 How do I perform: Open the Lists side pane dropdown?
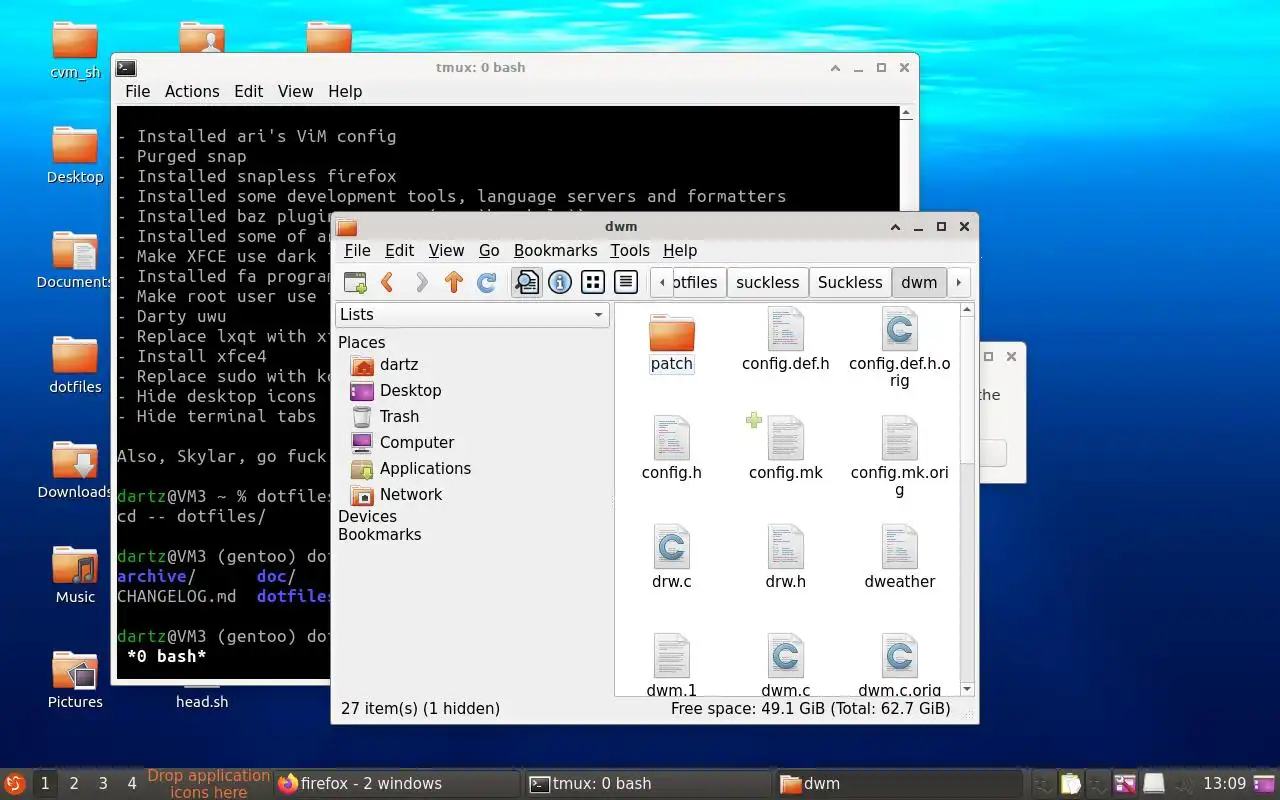click(x=472, y=314)
